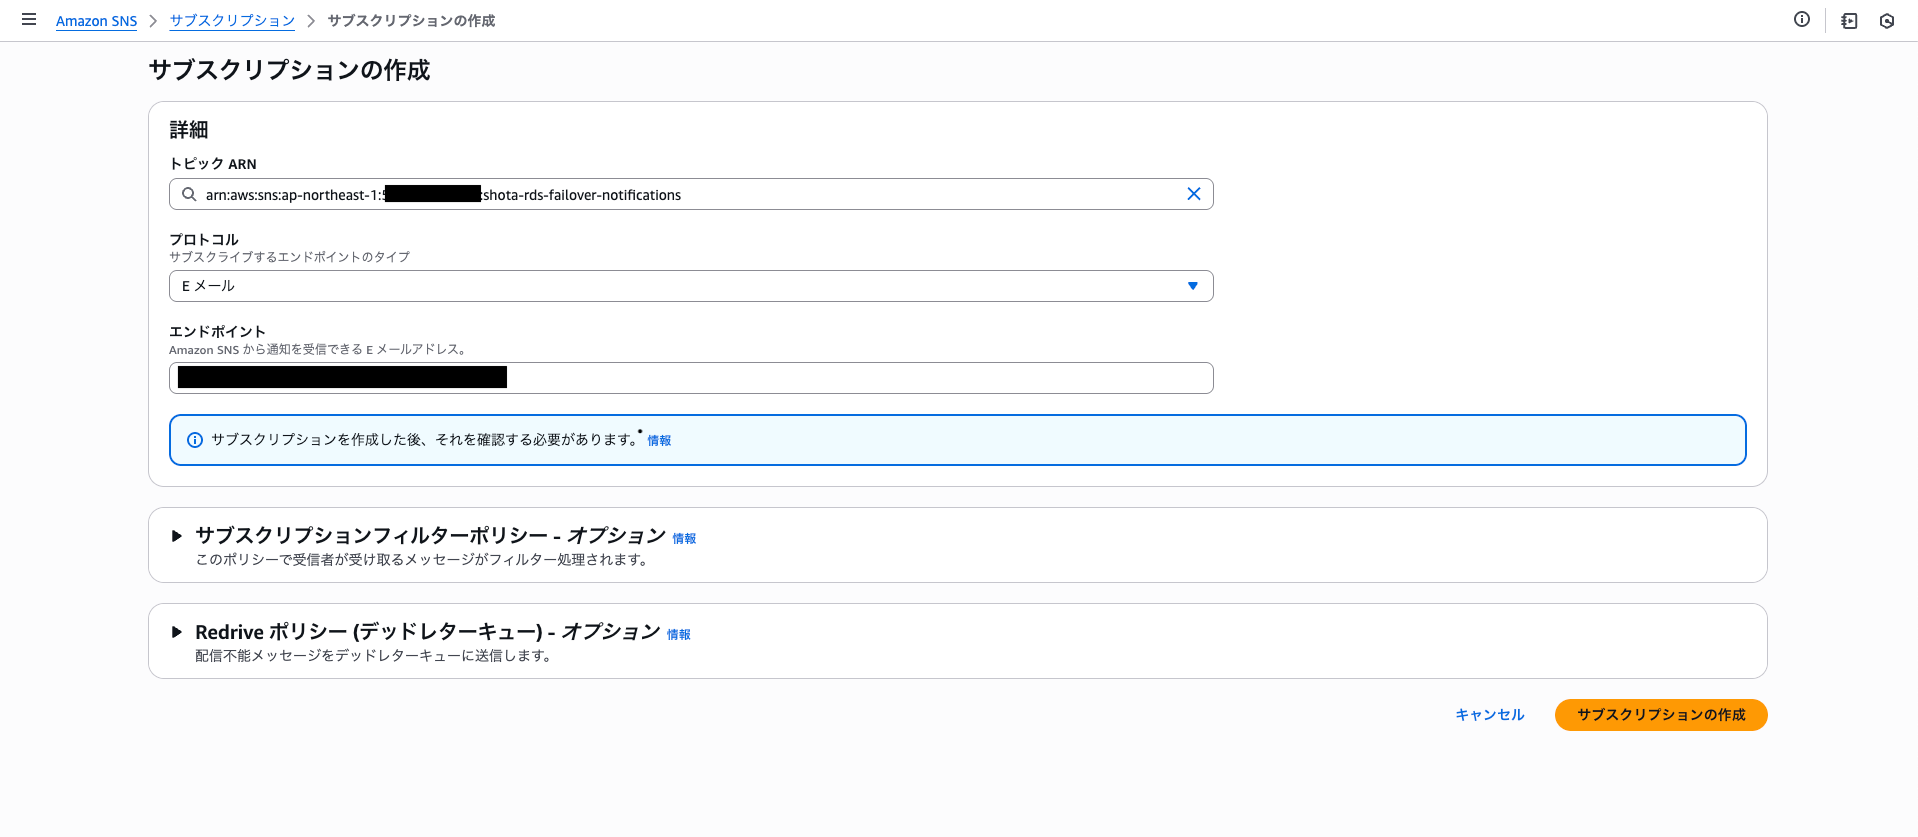This screenshot has height=837, width=1918.
Task: Open the hamburger navigation menu
Action: (x=29, y=19)
